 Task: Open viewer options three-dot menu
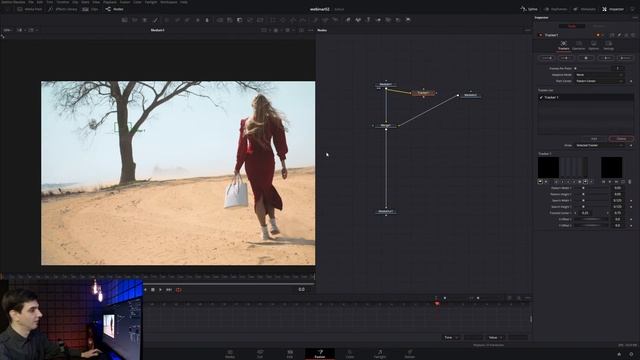[311, 30]
